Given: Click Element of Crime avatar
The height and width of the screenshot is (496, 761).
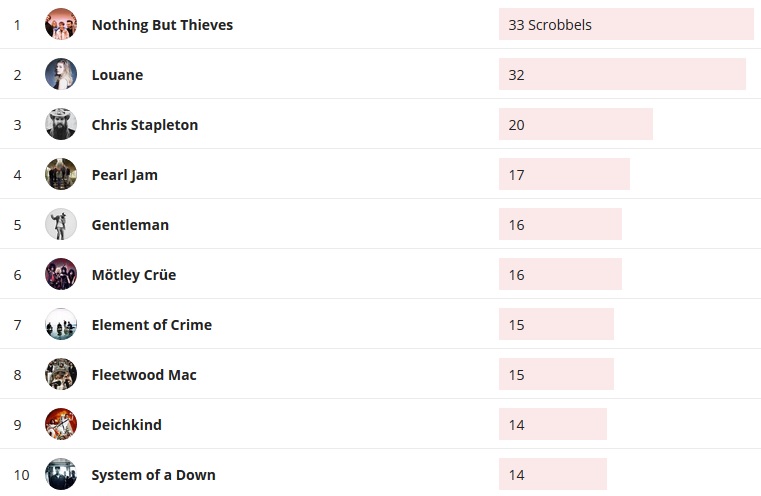Looking at the screenshot, I should click(x=61, y=324).
